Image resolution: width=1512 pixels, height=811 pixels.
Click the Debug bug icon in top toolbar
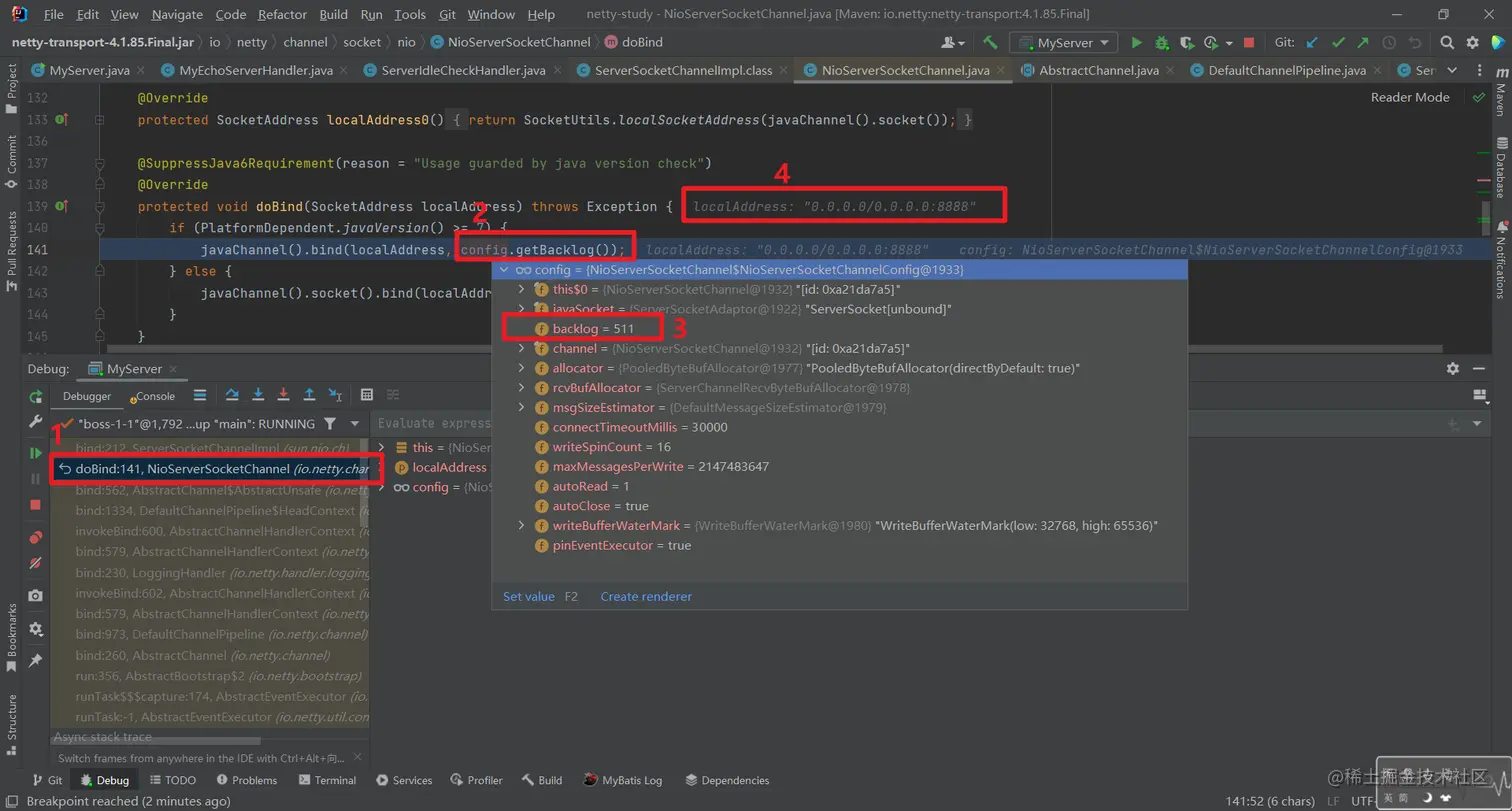(x=1161, y=43)
